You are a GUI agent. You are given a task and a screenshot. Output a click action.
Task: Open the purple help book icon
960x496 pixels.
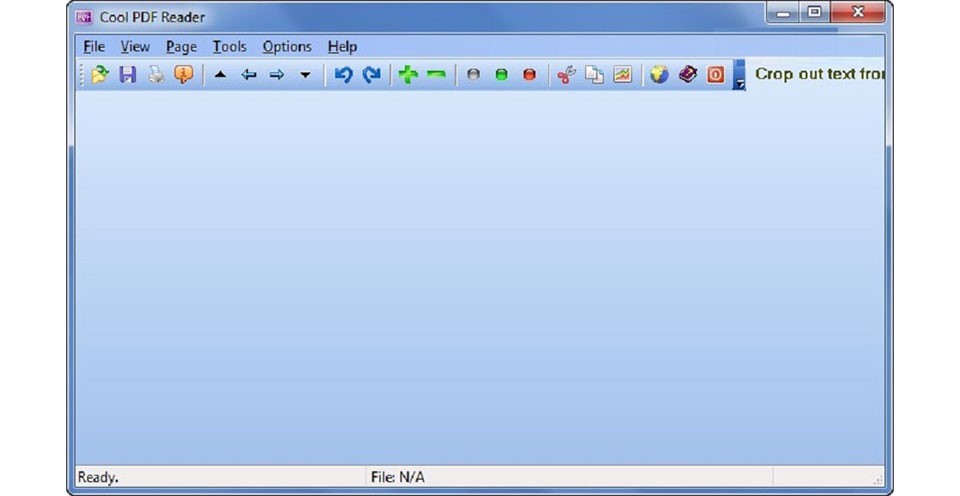tap(688, 75)
